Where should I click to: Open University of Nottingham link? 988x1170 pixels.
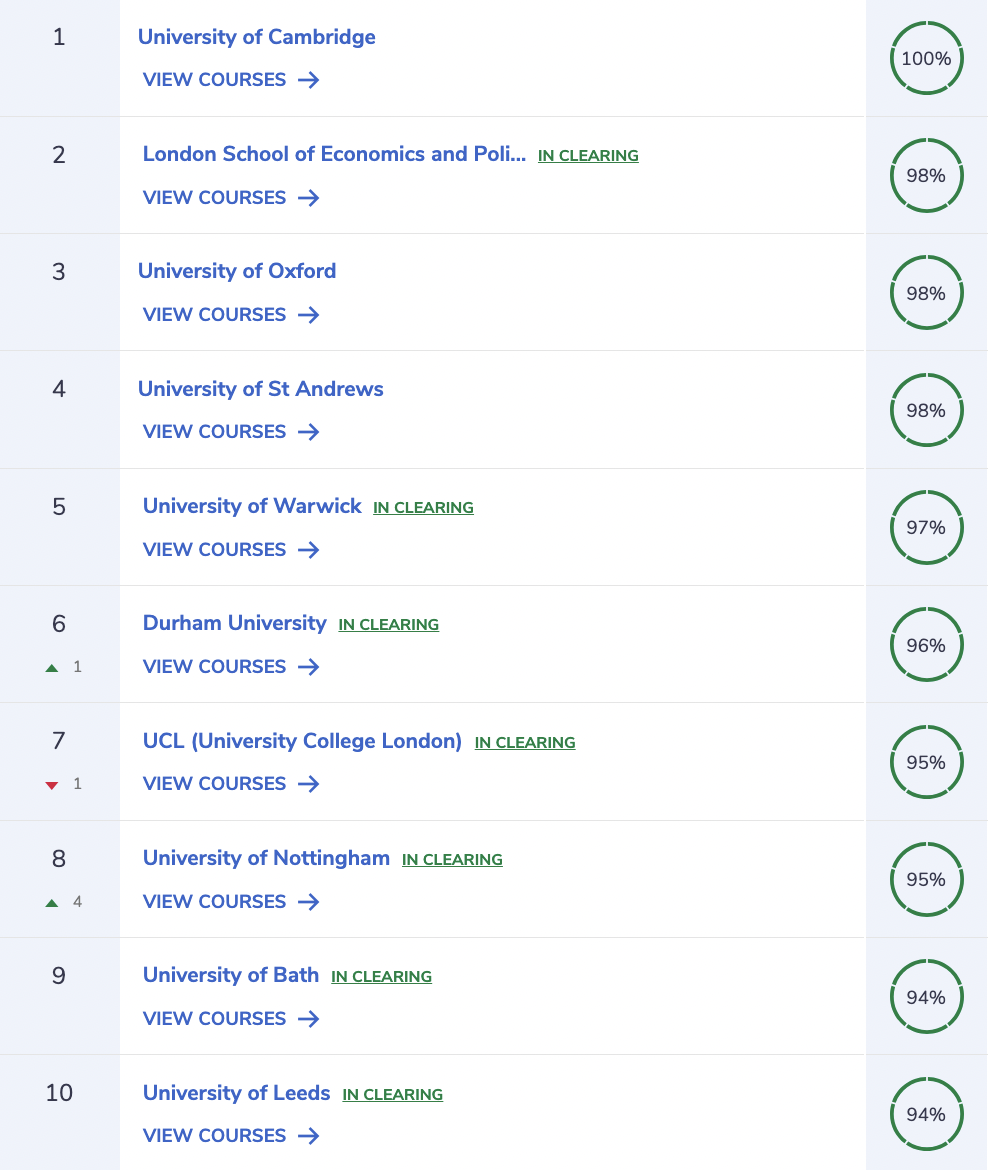pyautogui.click(x=266, y=858)
